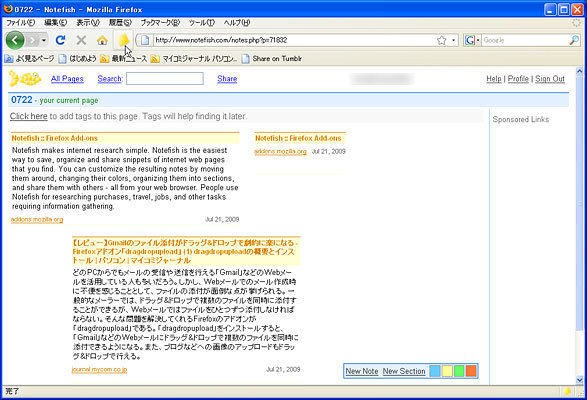Open the マイコミジャーナル bookmark folder
The width and height of the screenshot is (587, 400).
click(194, 59)
